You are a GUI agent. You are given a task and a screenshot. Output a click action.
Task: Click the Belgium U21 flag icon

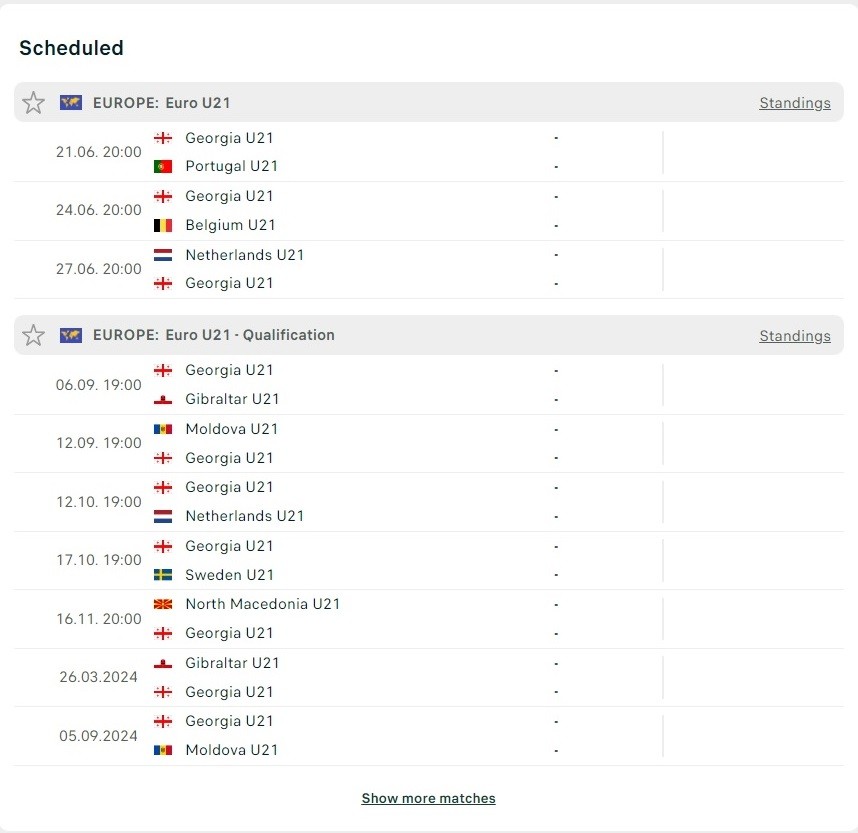pyautogui.click(x=163, y=225)
